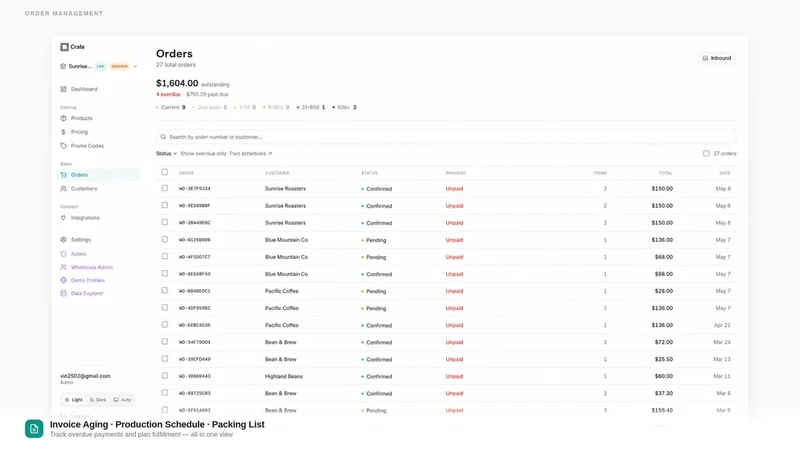This screenshot has height=450, width=800.
Task: Click customer Highland Beans
Action: pyautogui.click(x=284, y=377)
